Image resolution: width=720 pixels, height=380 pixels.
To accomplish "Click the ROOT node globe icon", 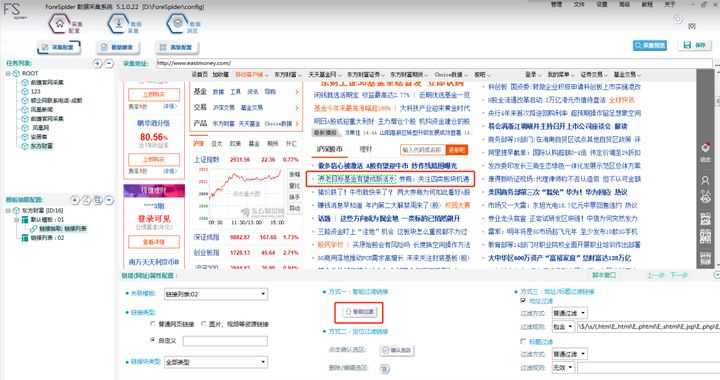I will pyautogui.click(x=17, y=73).
